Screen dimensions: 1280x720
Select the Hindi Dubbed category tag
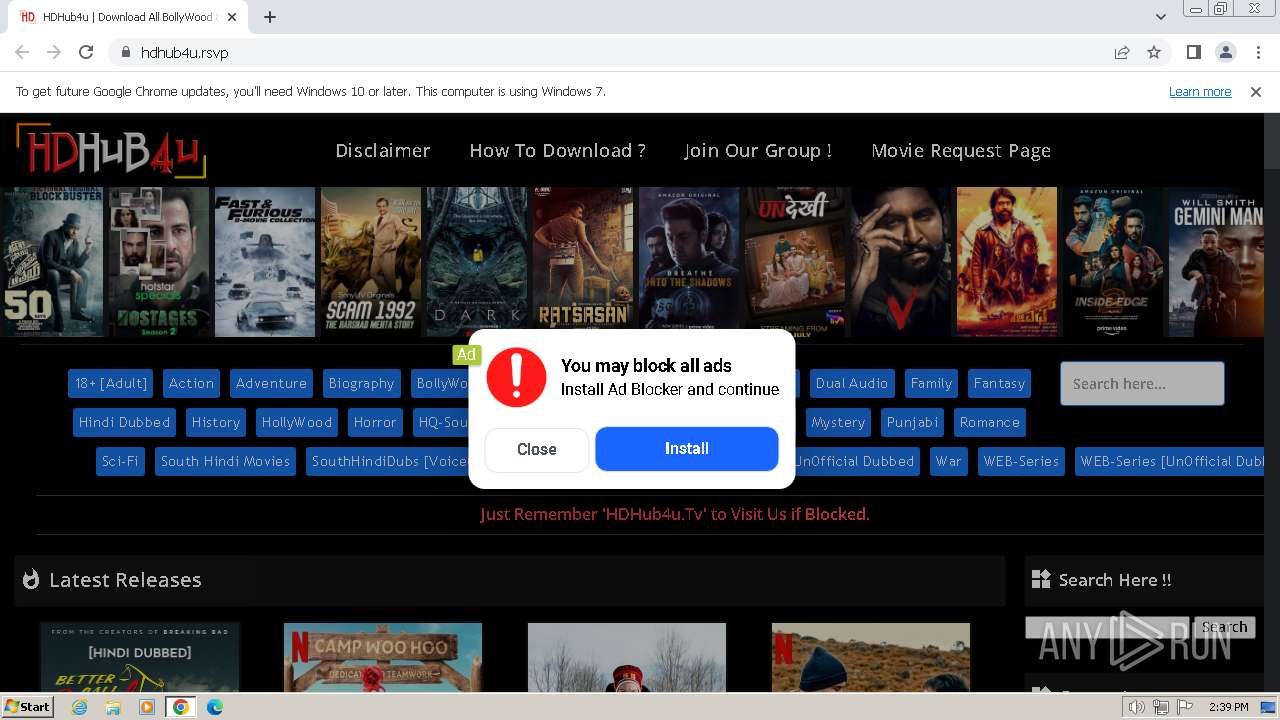pyautogui.click(x=125, y=422)
